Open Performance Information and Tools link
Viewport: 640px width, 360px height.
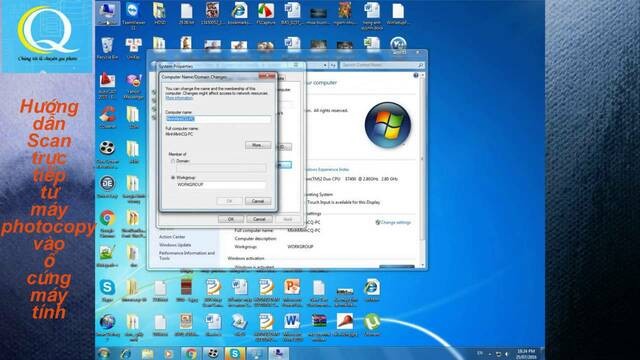click(x=187, y=256)
